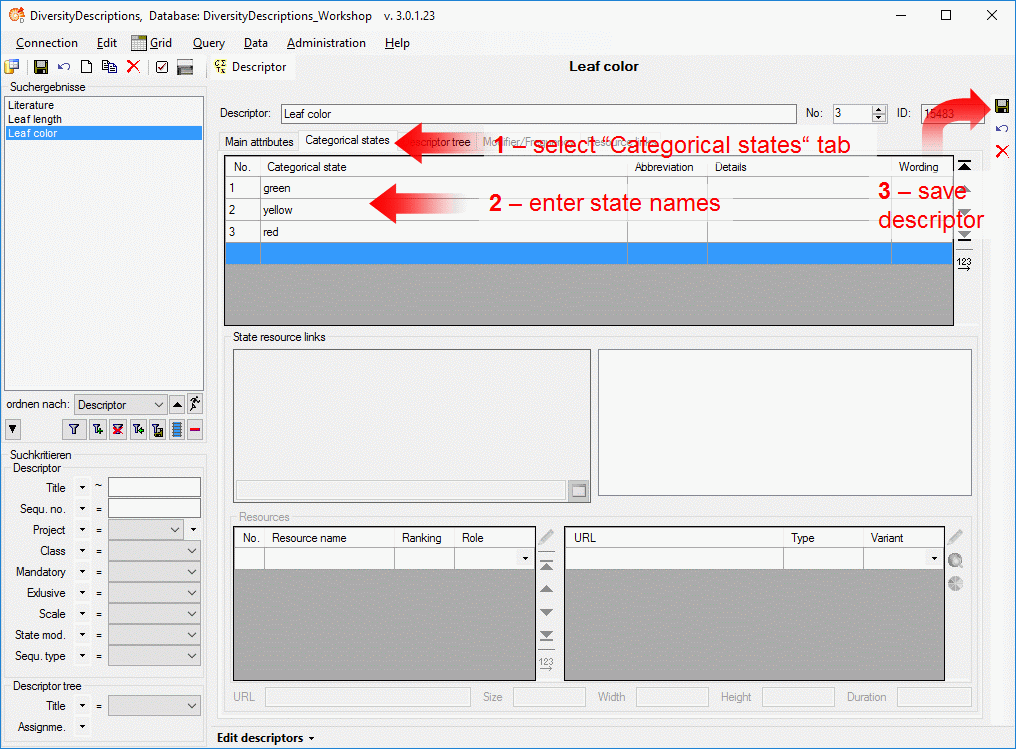
Task: Move the state to the bottom of the list
Action: pos(964,236)
